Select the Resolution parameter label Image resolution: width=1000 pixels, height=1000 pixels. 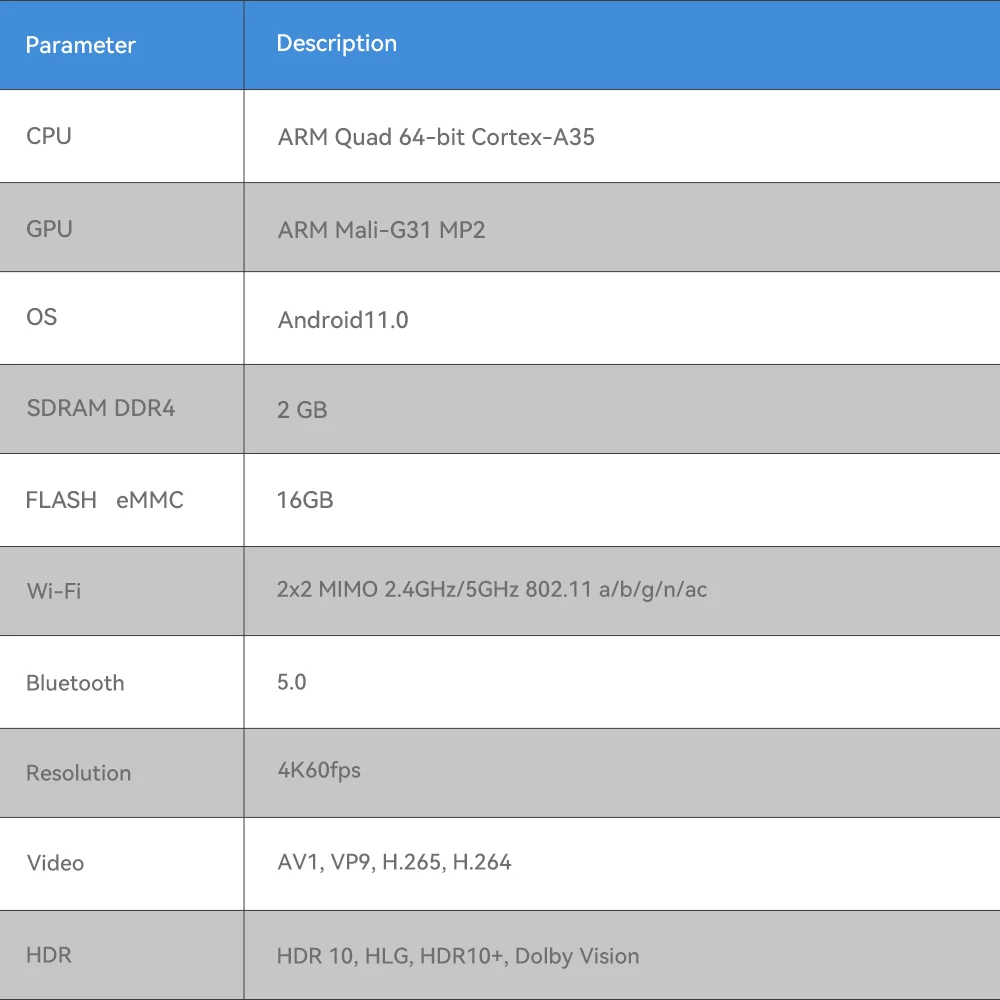pyautogui.click(x=78, y=773)
